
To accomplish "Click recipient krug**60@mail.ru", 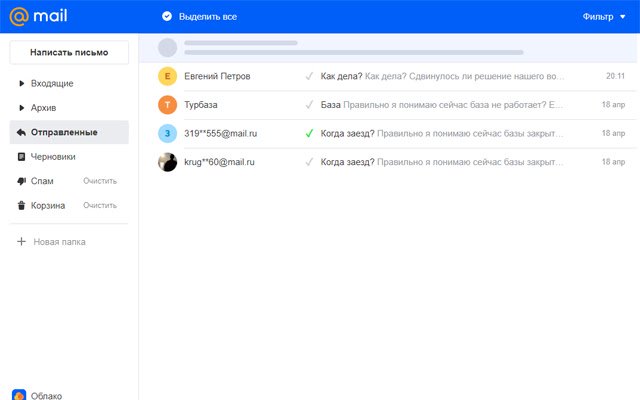I will click(219, 162).
